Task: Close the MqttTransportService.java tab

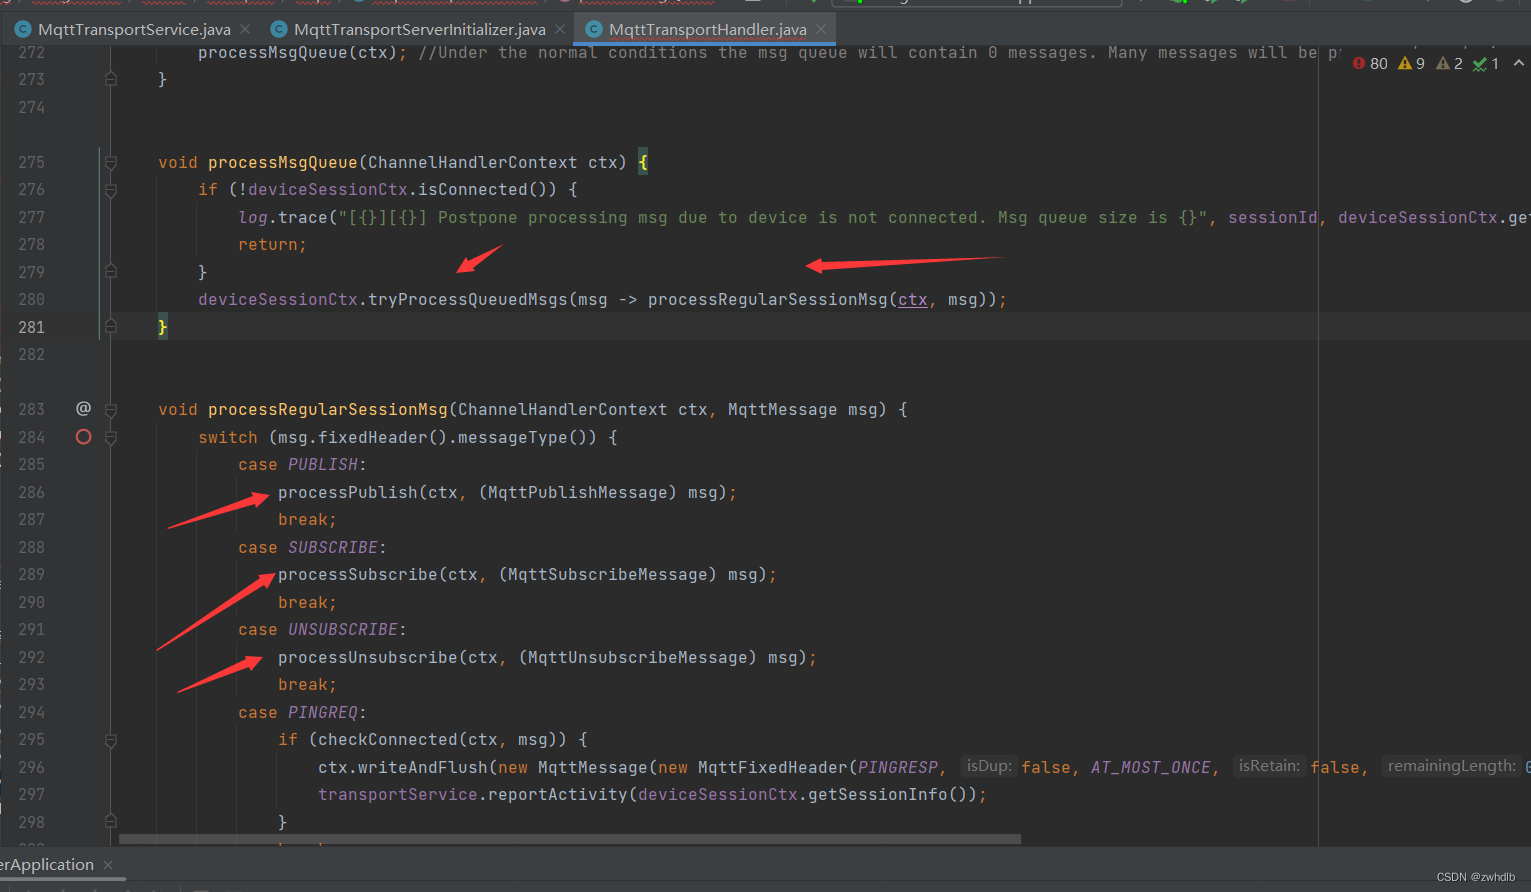Action: click(x=245, y=30)
